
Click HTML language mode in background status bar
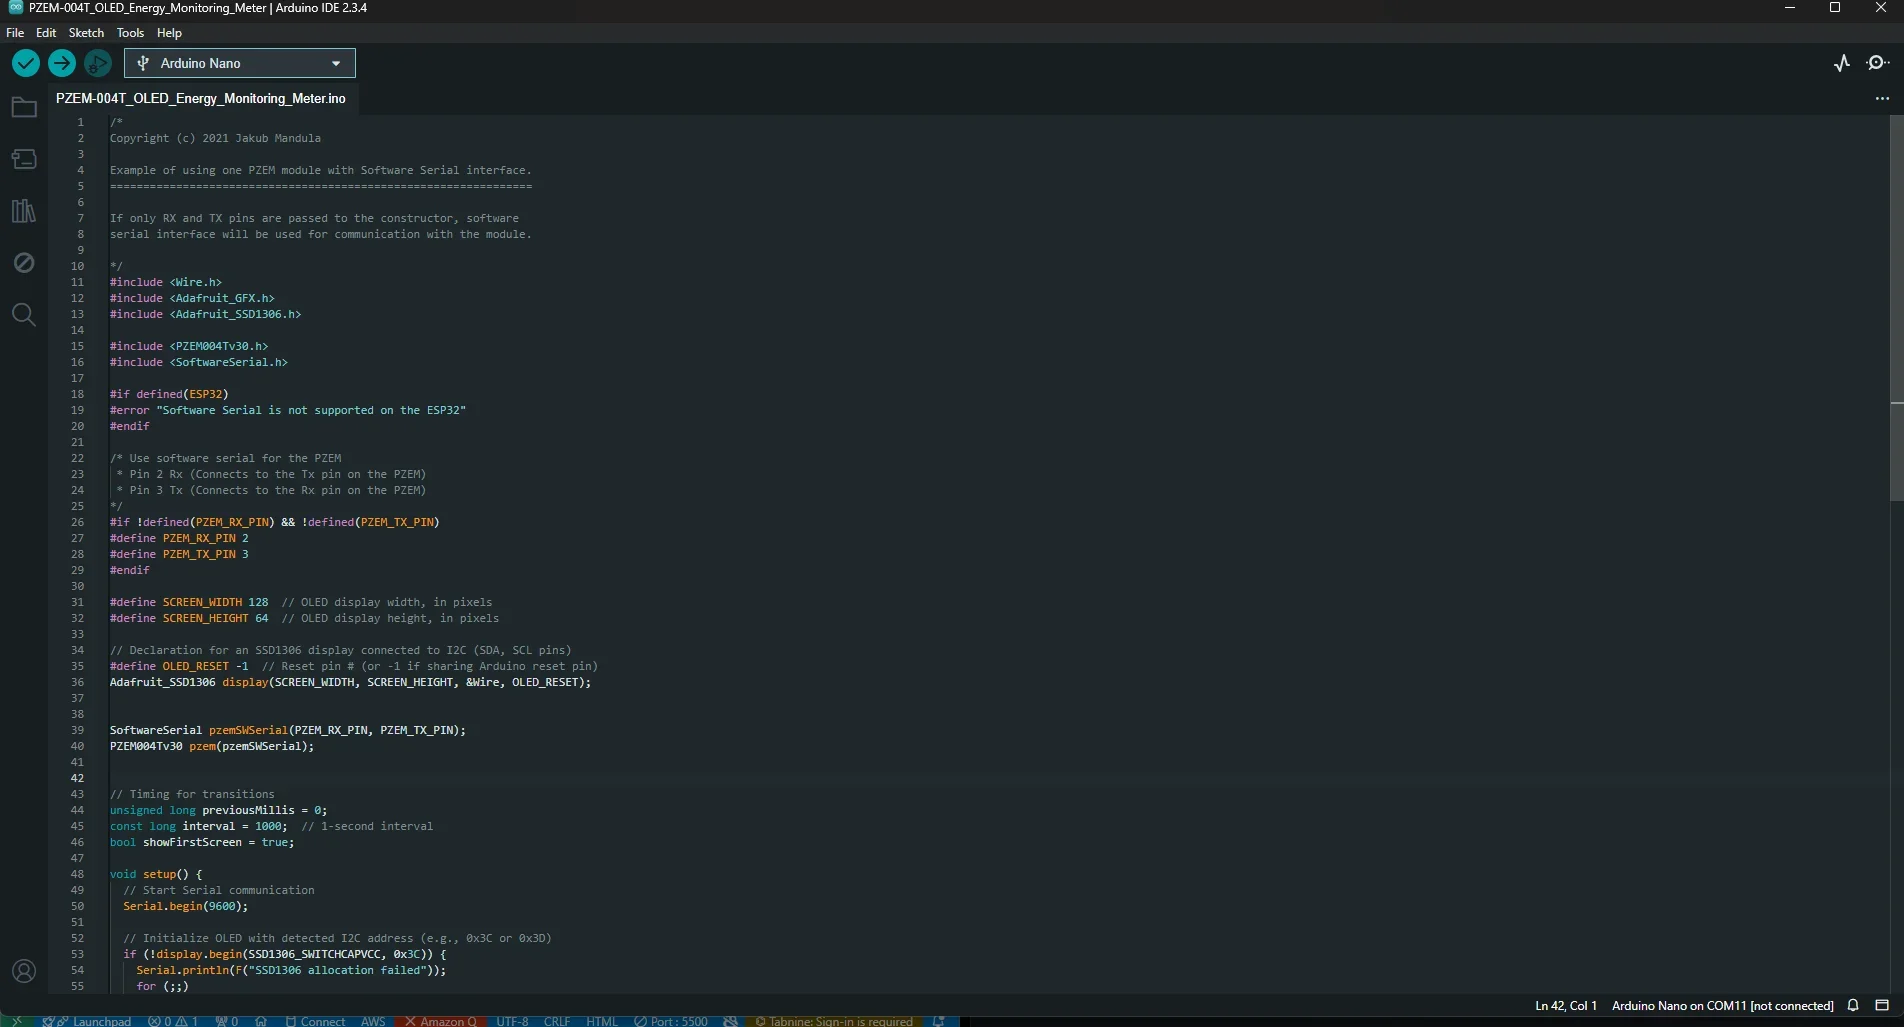[602, 1021]
